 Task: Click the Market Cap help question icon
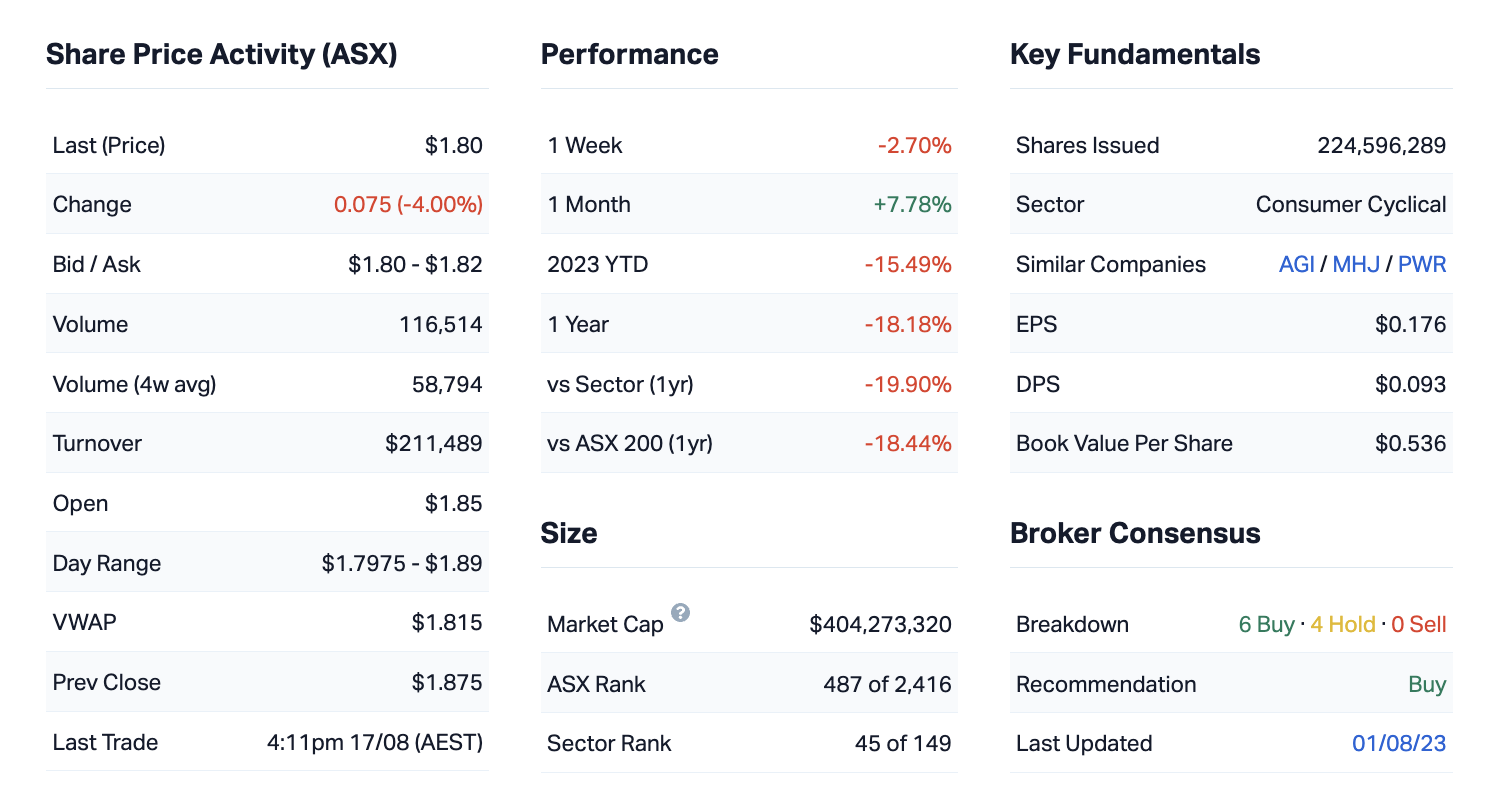pyautogui.click(x=680, y=613)
